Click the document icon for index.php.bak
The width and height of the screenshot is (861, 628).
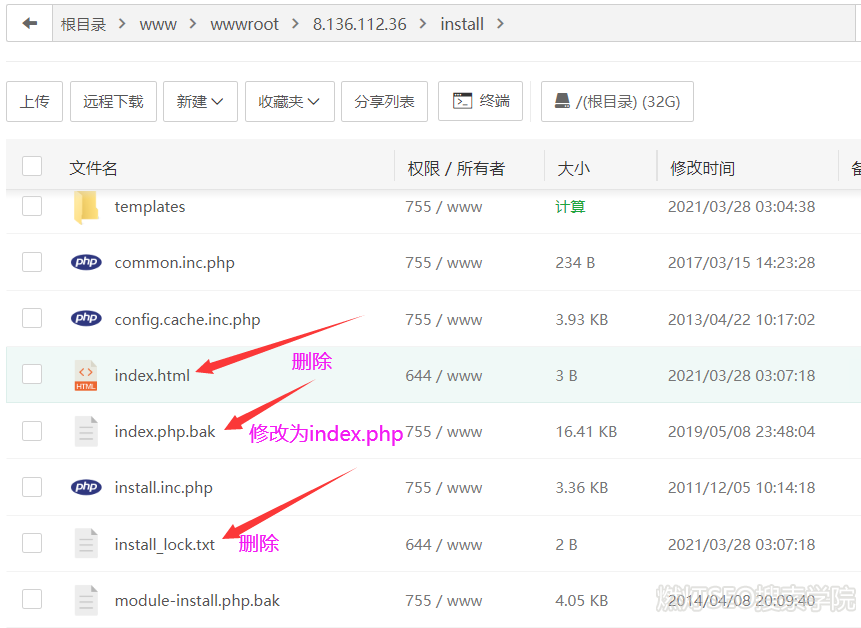(x=86, y=432)
